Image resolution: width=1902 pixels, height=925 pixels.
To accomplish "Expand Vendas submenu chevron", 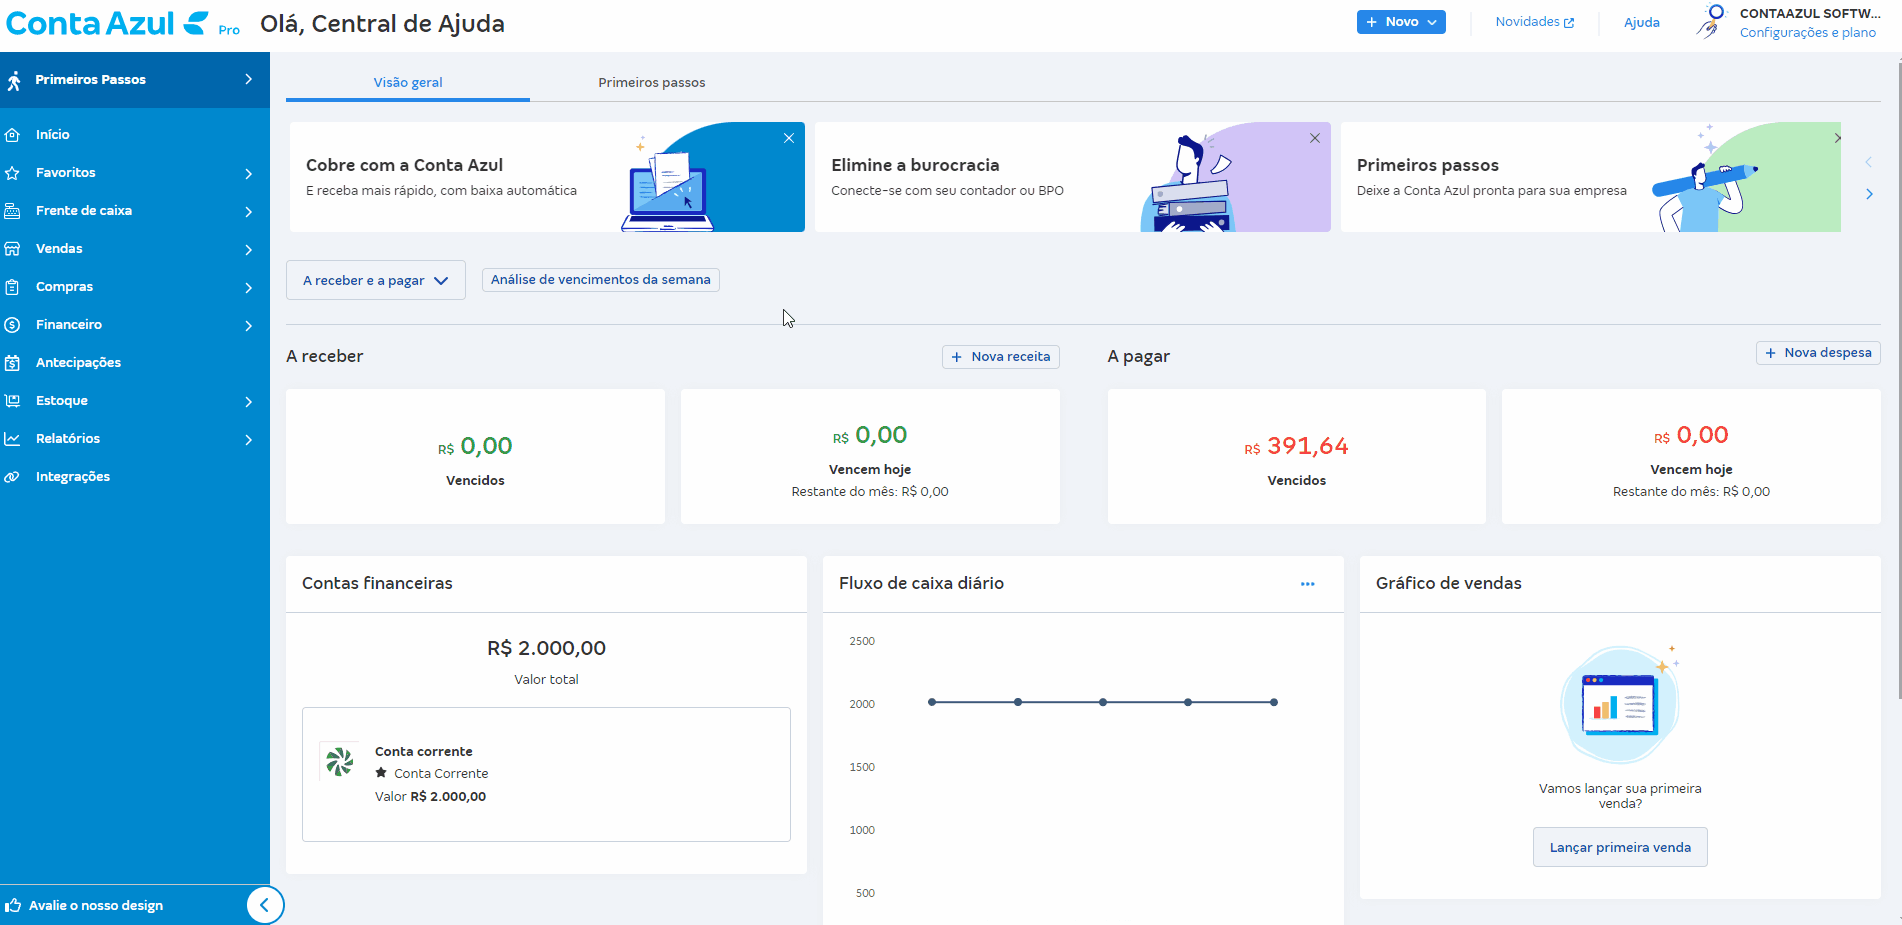I will tap(249, 249).
